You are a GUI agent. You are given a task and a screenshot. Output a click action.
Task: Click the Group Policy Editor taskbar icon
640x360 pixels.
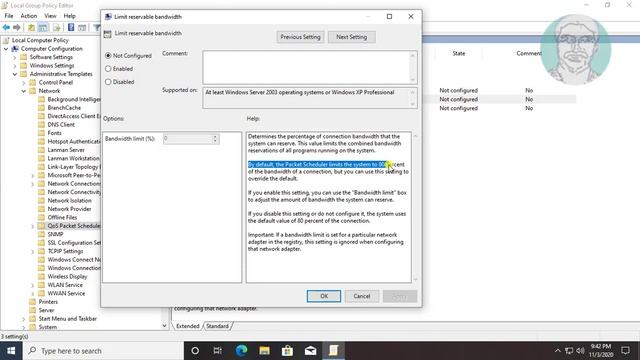point(333,351)
